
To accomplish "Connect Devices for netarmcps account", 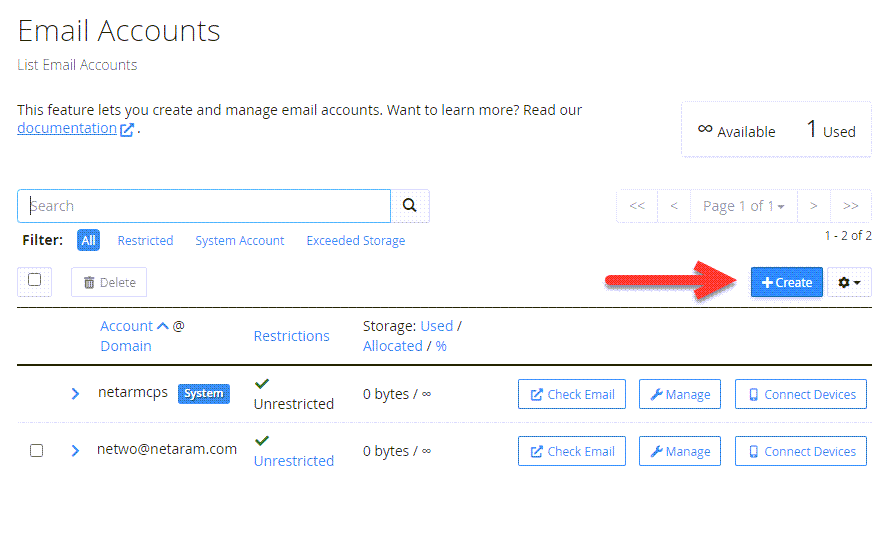I will 800,394.
